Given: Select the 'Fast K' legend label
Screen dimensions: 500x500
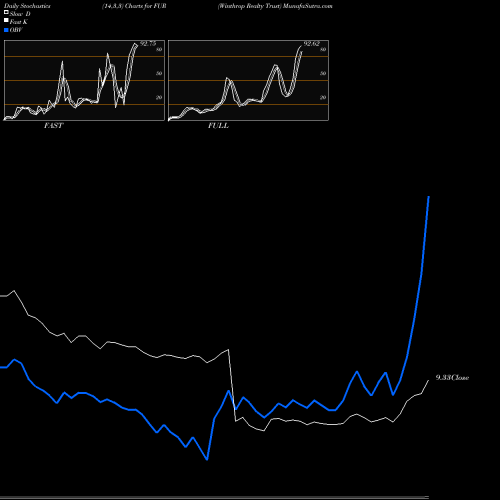Looking at the screenshot, I should pos(19,22).
